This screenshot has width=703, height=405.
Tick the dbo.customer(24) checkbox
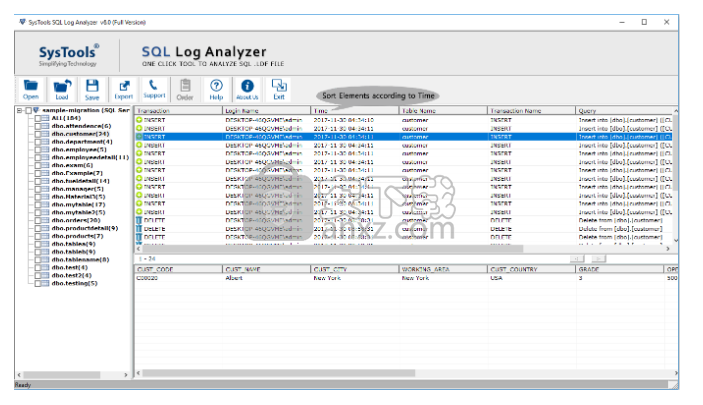(x=38, y=134)
